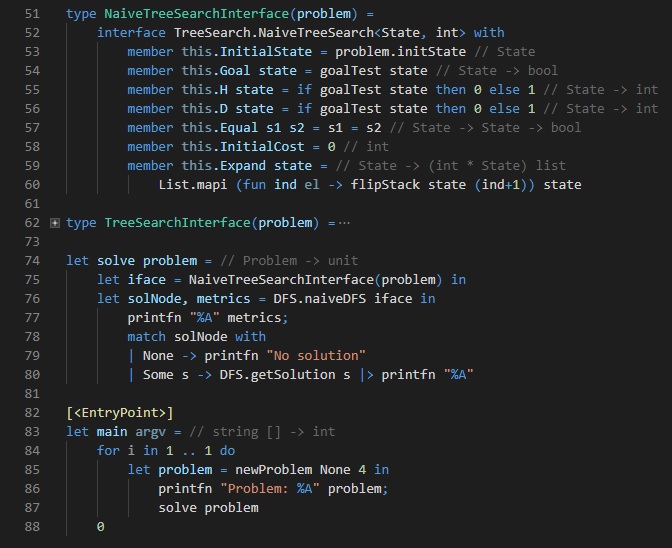Click line number 51 in the gutter
Screen dimensions: 672x548
click(x=31, y=15)
